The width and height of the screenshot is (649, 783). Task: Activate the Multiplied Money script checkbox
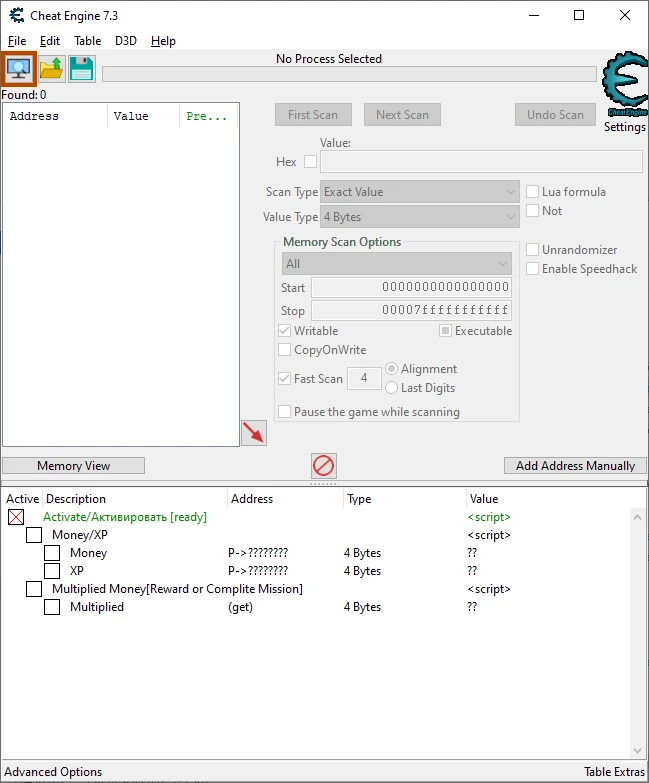[34, 589]
